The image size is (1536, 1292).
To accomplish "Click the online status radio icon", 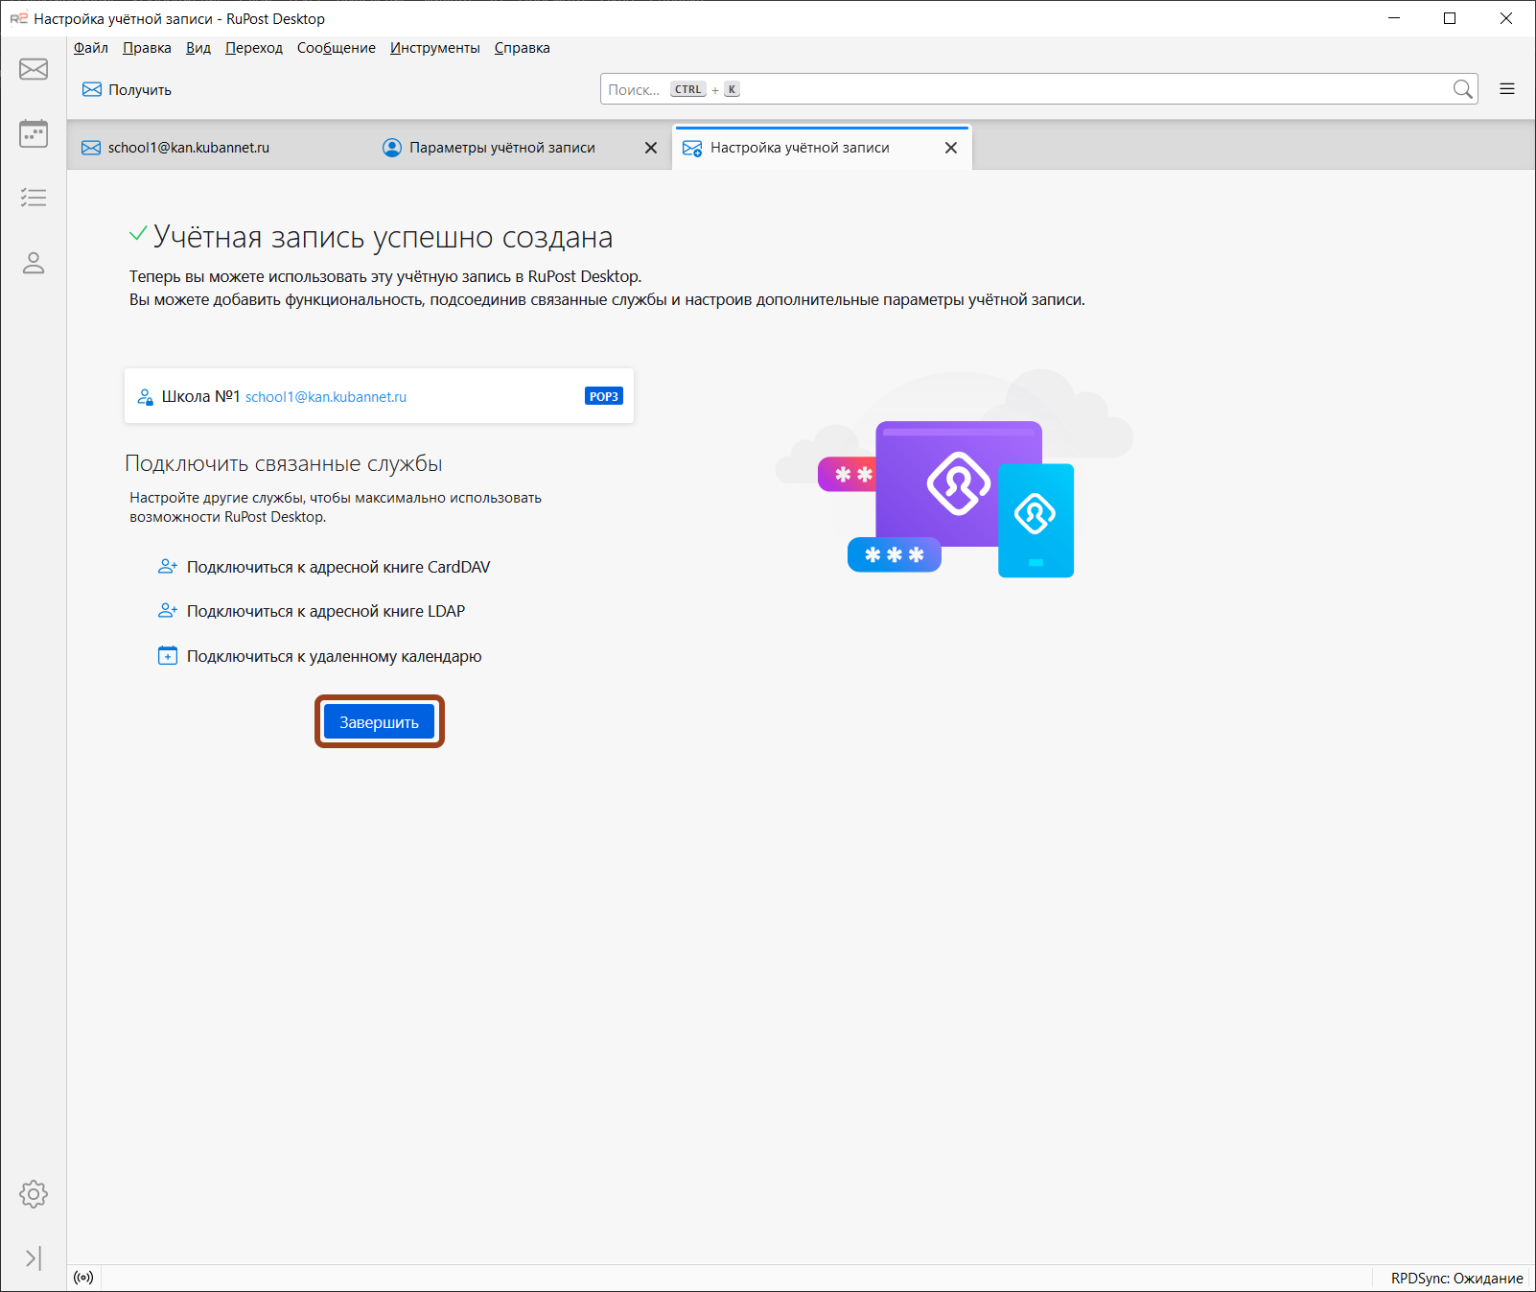I will (x=84, y=1277).
